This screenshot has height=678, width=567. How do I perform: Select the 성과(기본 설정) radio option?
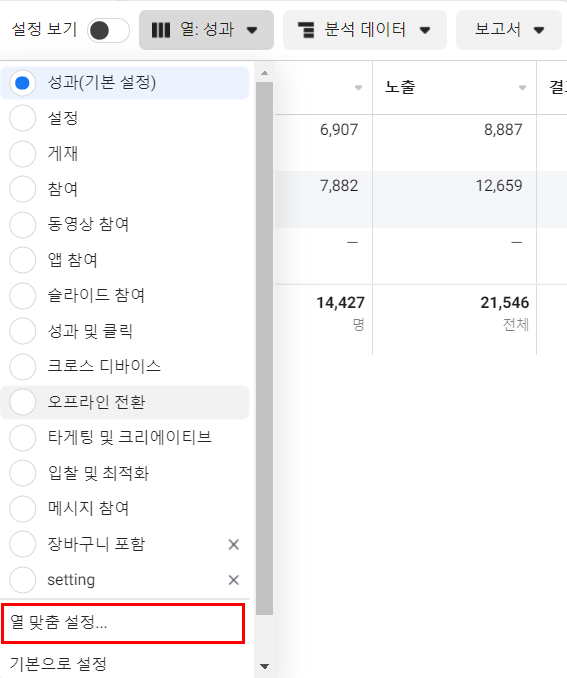(22, 83)
